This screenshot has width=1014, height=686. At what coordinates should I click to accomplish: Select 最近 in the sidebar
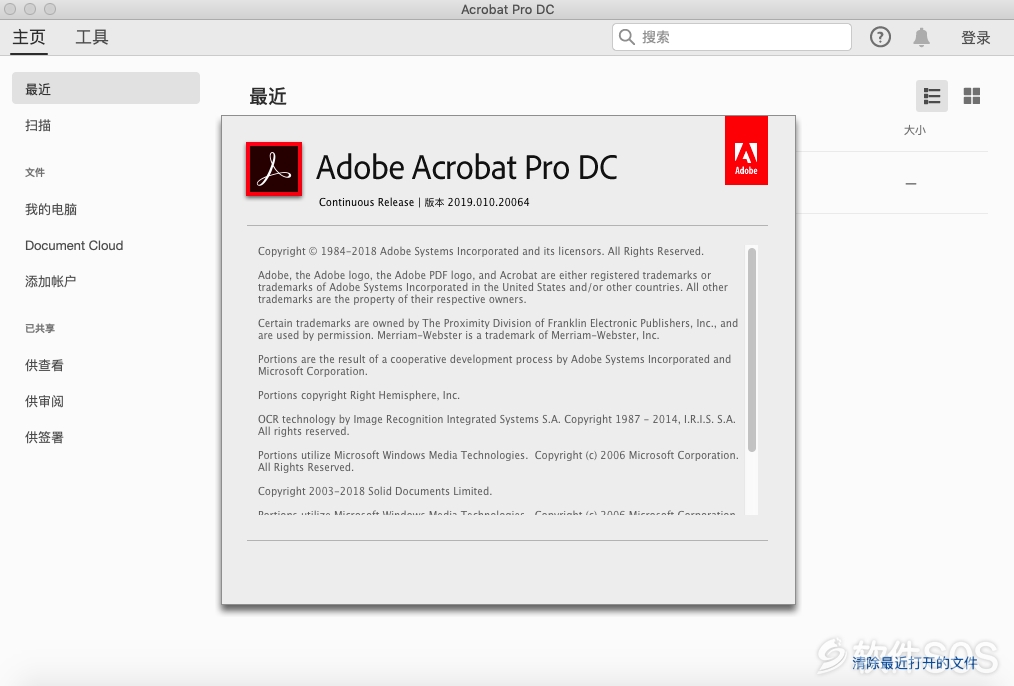106,89
